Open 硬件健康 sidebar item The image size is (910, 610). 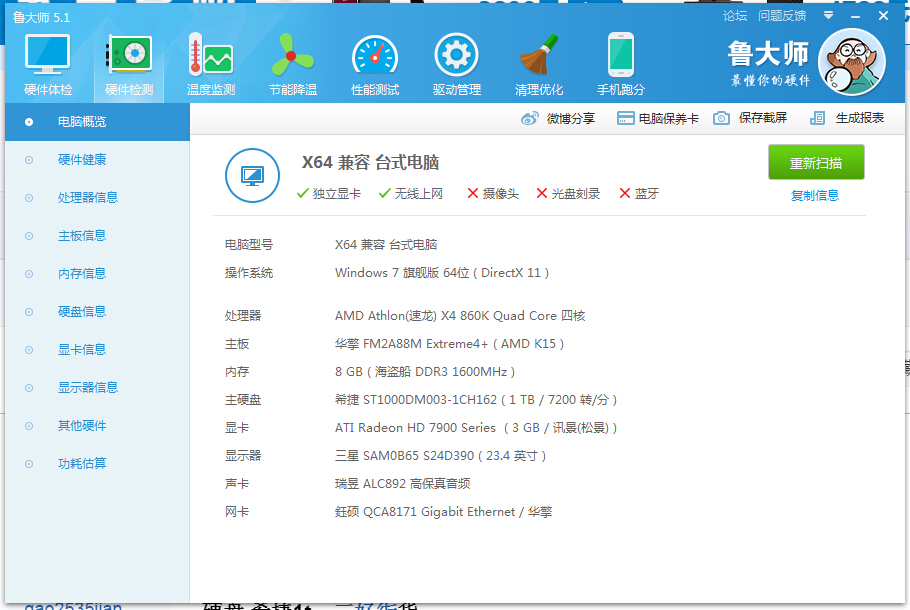(82, 160)
